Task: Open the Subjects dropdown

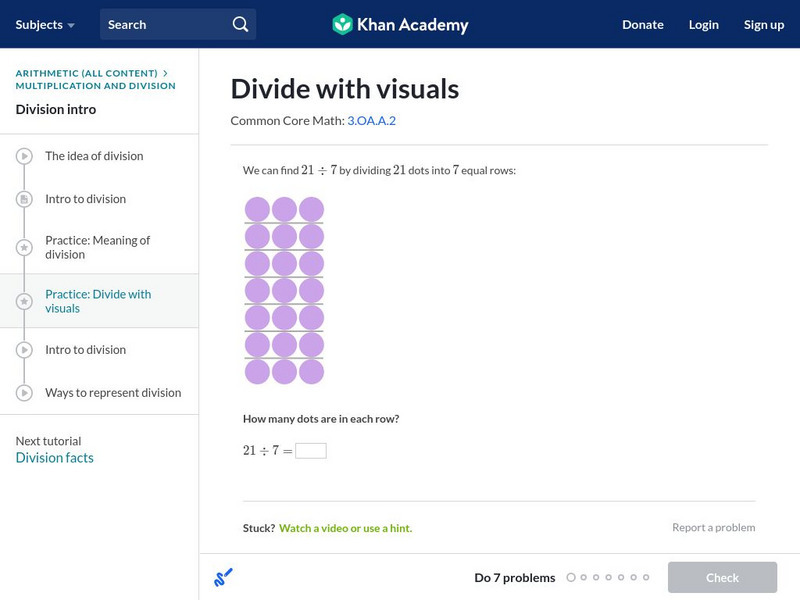Action: click(x=43, y=23)
